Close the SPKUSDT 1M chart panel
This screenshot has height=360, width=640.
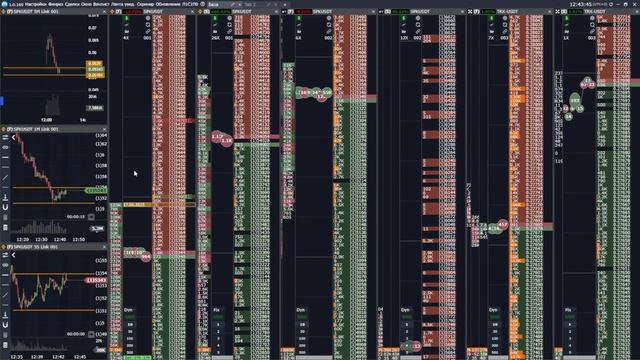point(104,129)
